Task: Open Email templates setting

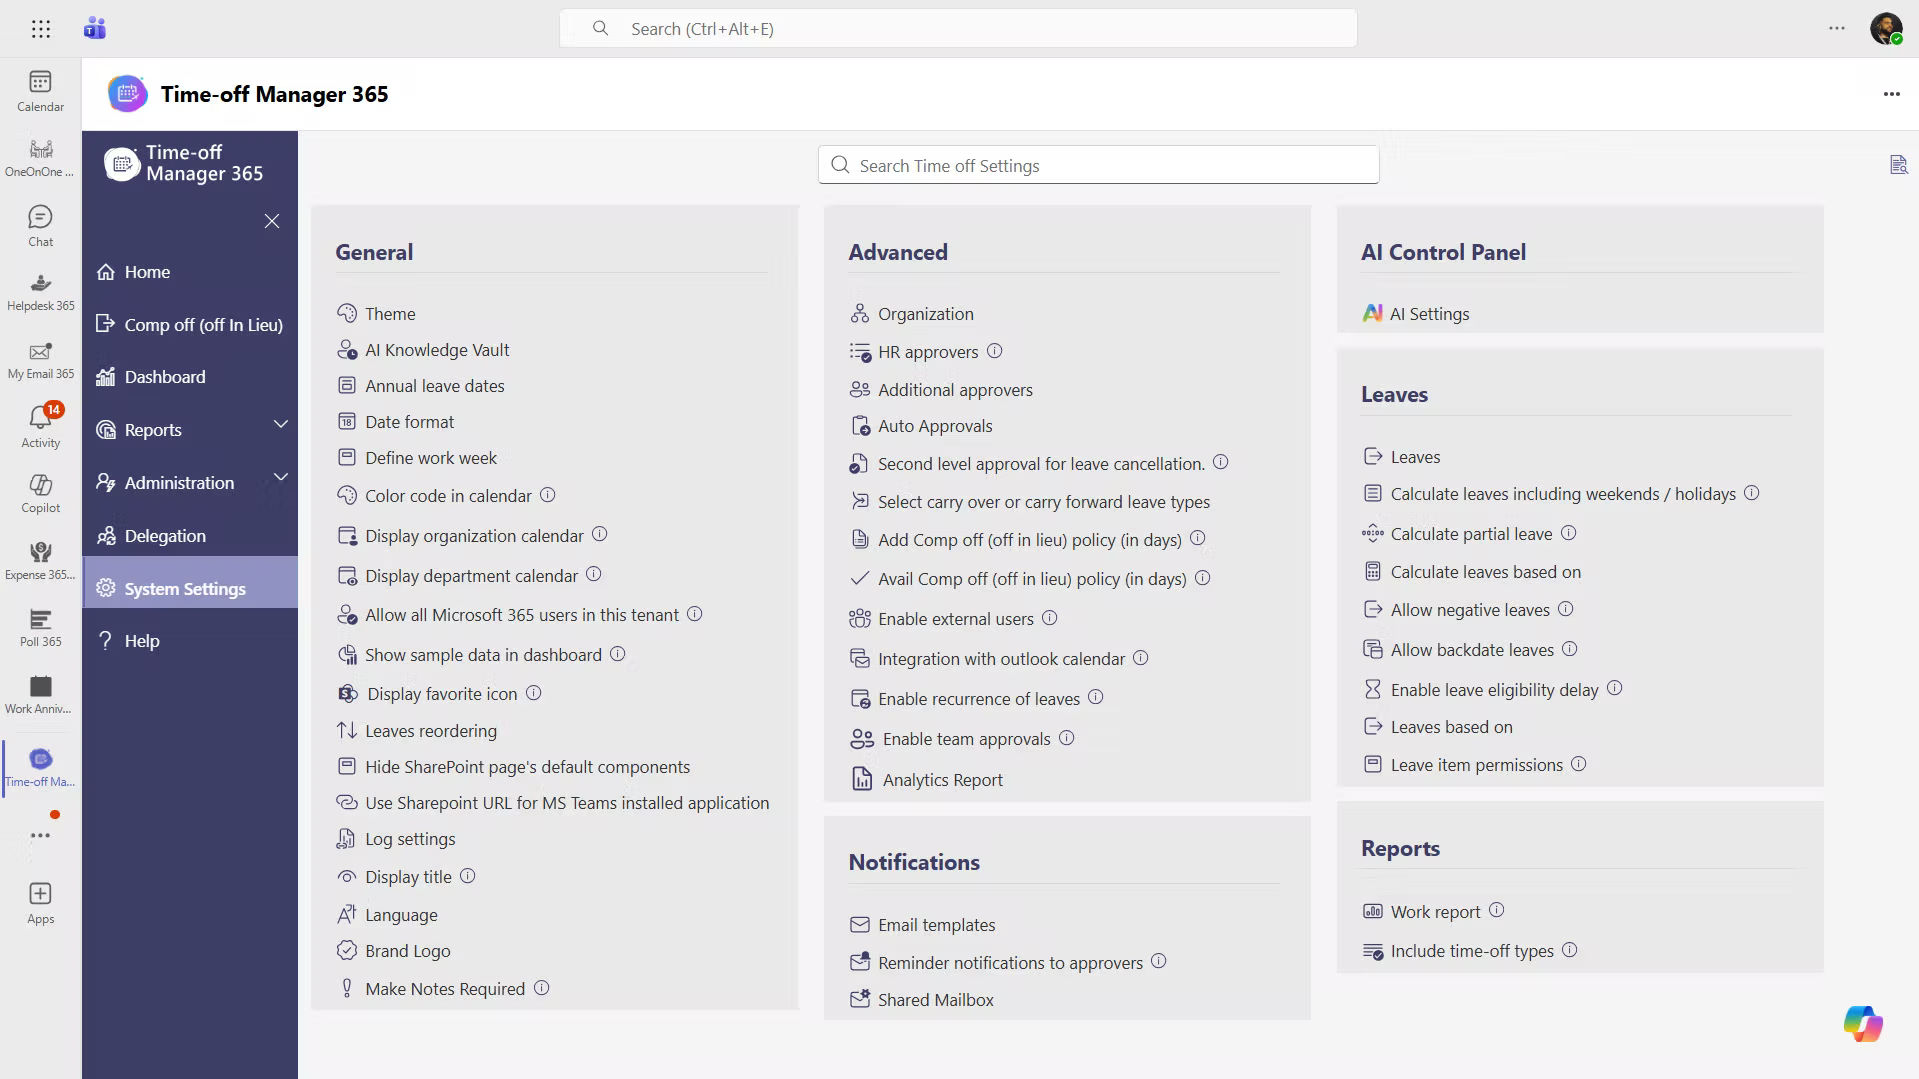Action: coord(936,925)
